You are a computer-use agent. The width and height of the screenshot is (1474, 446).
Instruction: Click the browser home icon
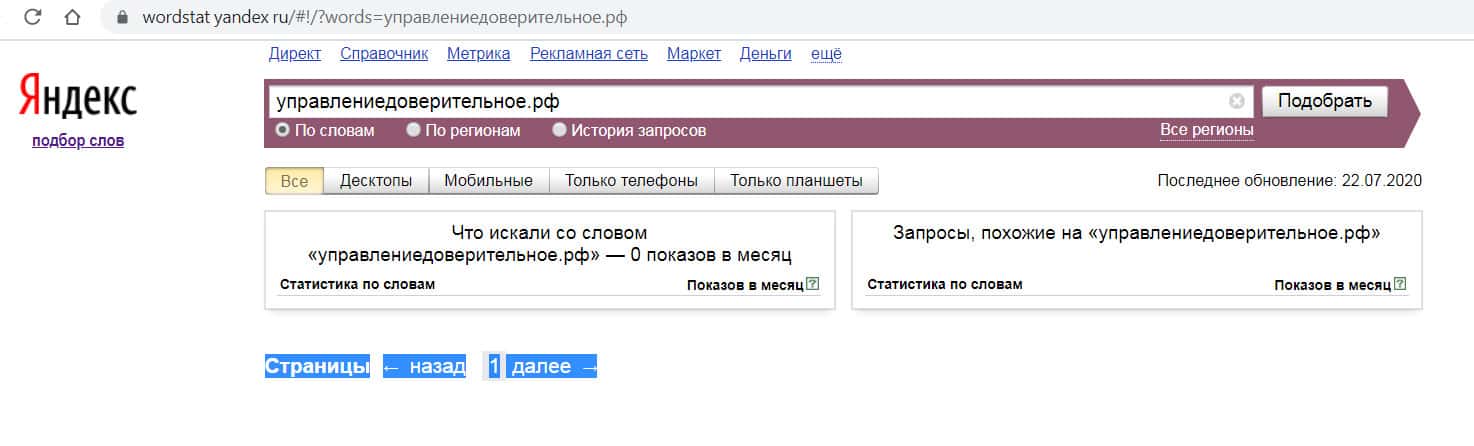pos(71,18)
